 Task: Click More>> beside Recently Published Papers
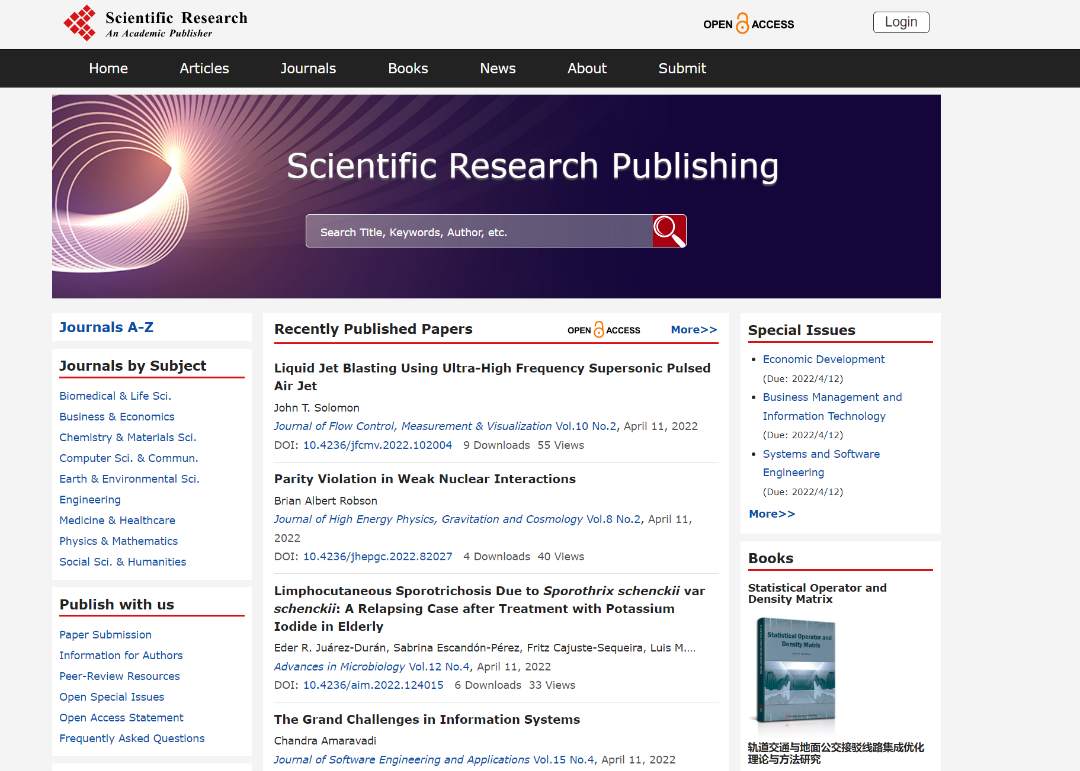(694, 330)
